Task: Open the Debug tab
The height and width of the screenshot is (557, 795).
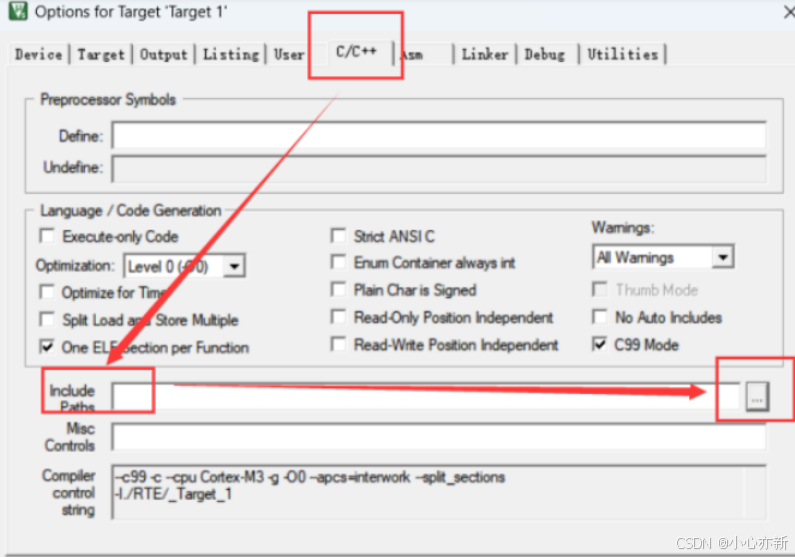Action: (545, 54)
